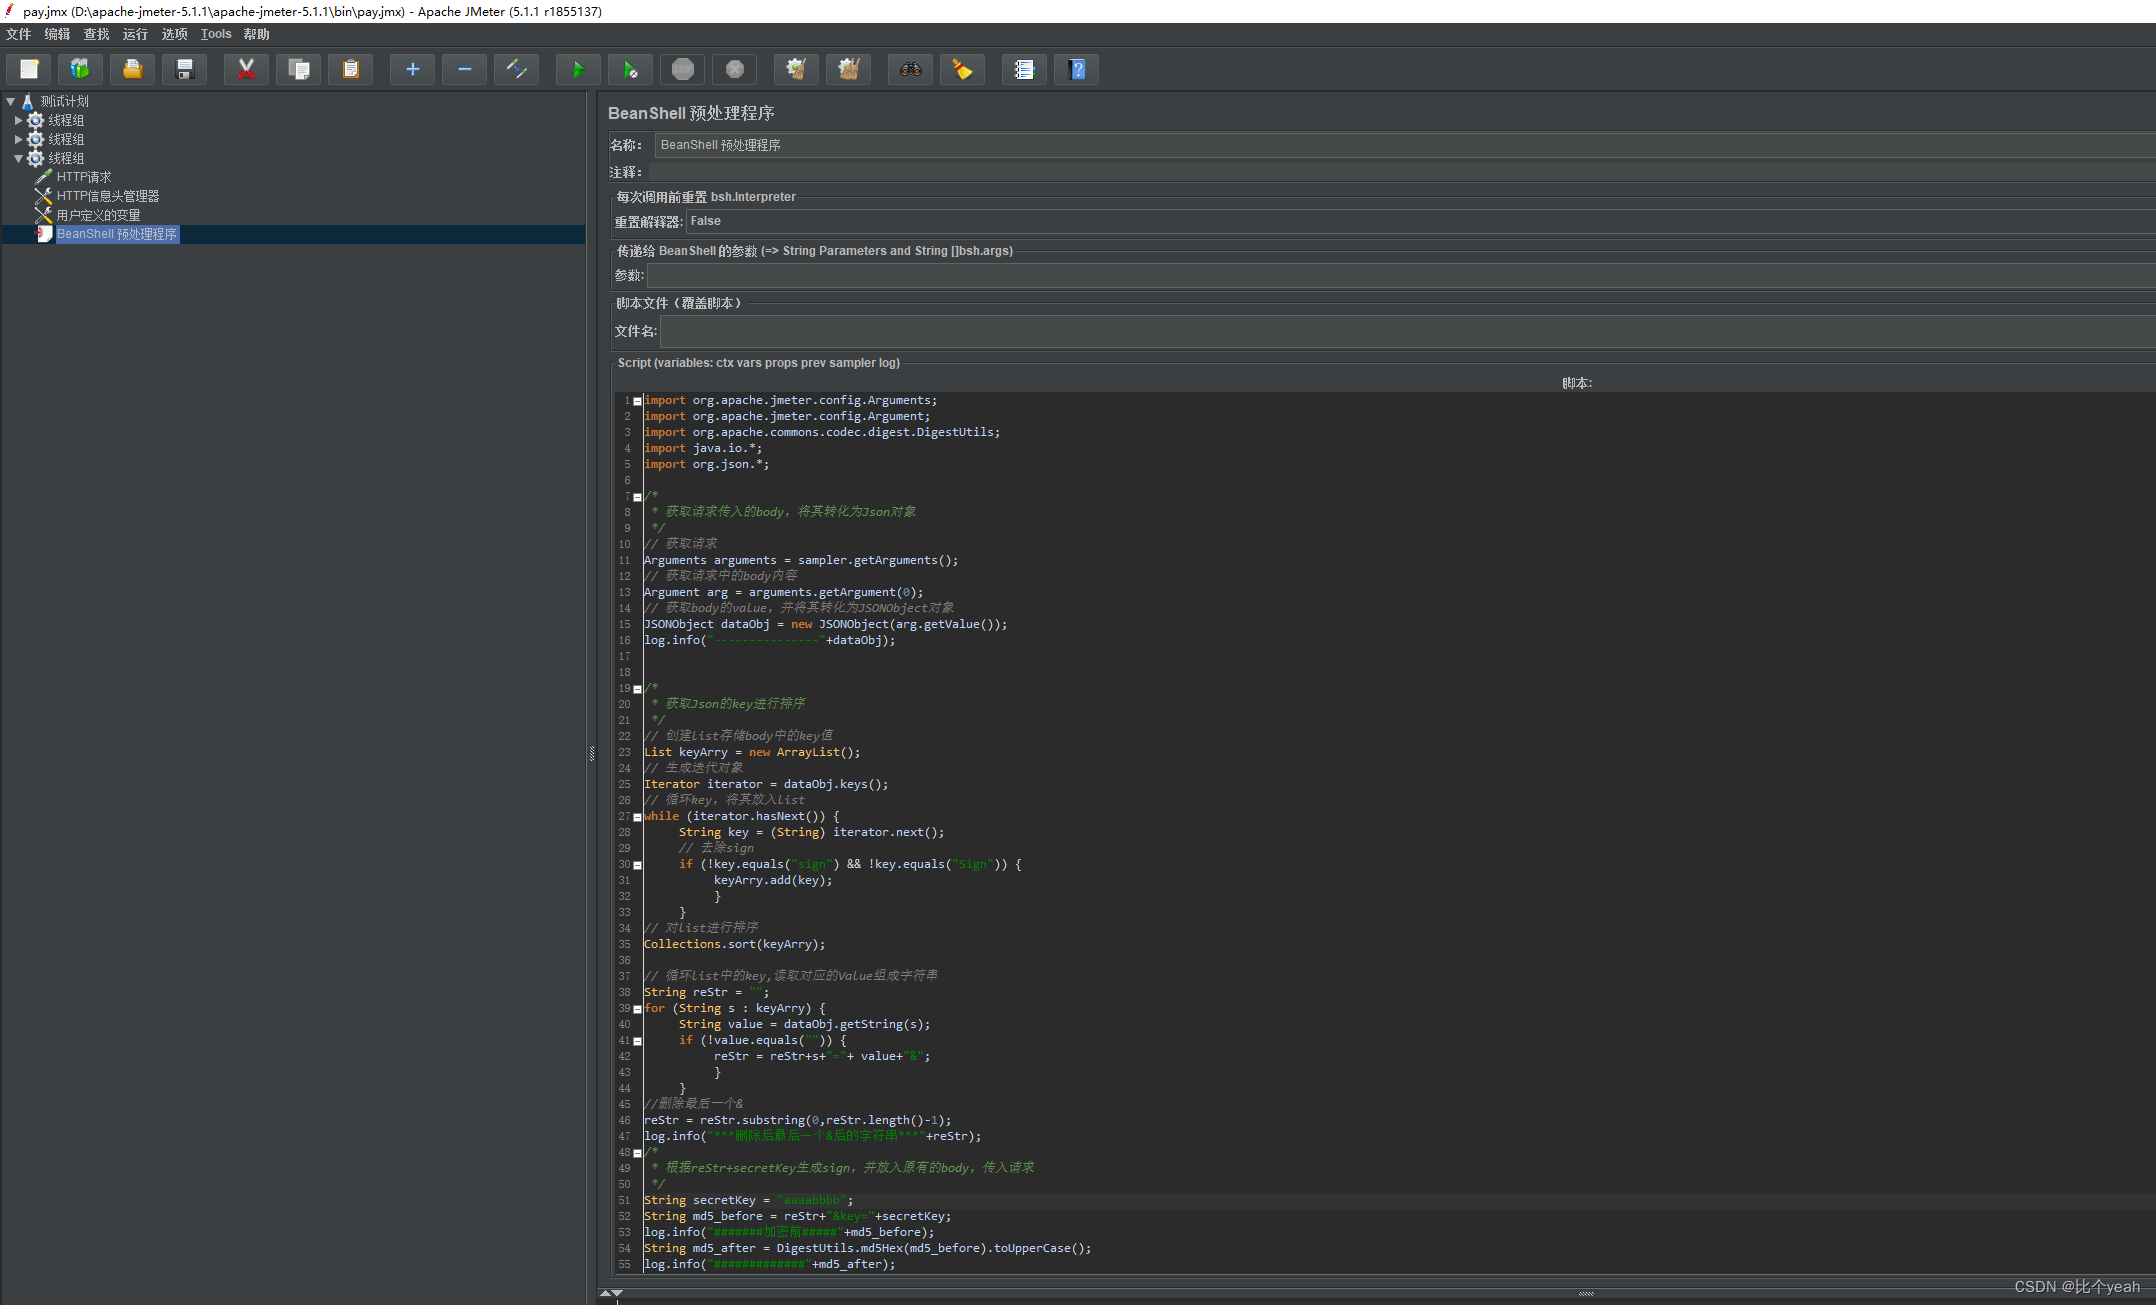Click the vertical split divider handle

tap(592, 754)
